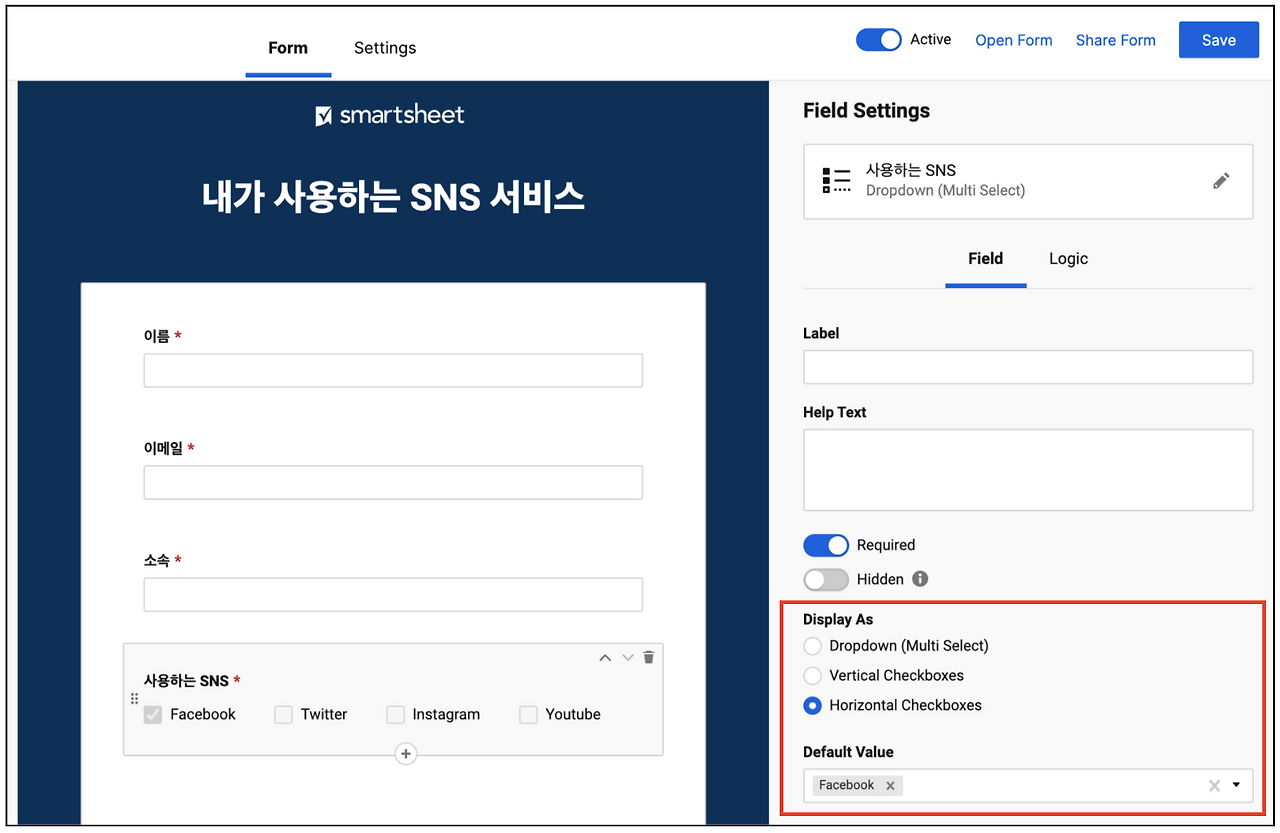This screenshot has width=1280, height=833.
Task: Toggle the Required switch off
Action: [x=826, y=545]
